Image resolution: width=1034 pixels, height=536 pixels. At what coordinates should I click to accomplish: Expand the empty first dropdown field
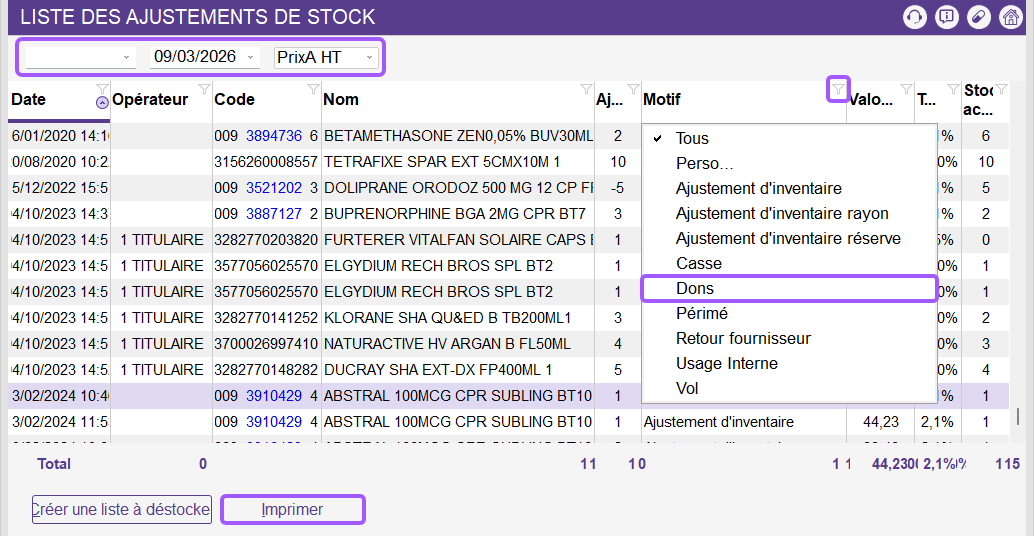tap(127, 58)
